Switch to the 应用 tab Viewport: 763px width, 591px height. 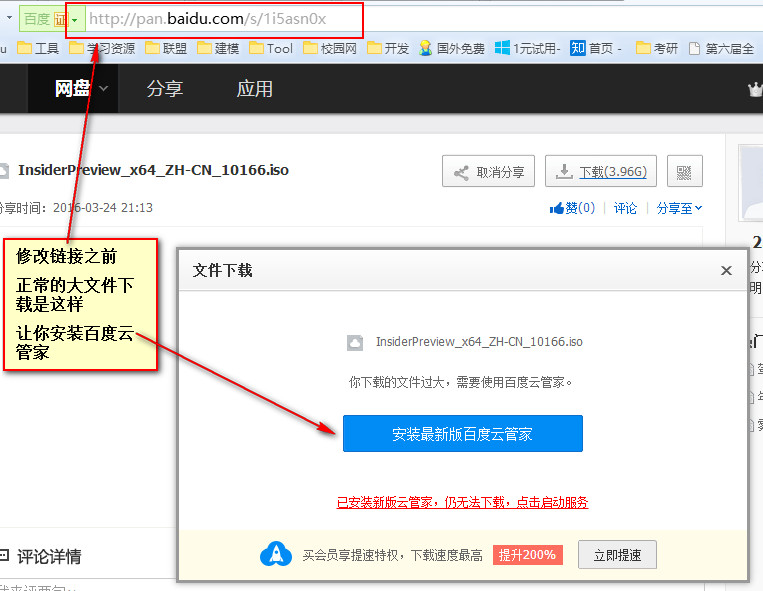254,89
